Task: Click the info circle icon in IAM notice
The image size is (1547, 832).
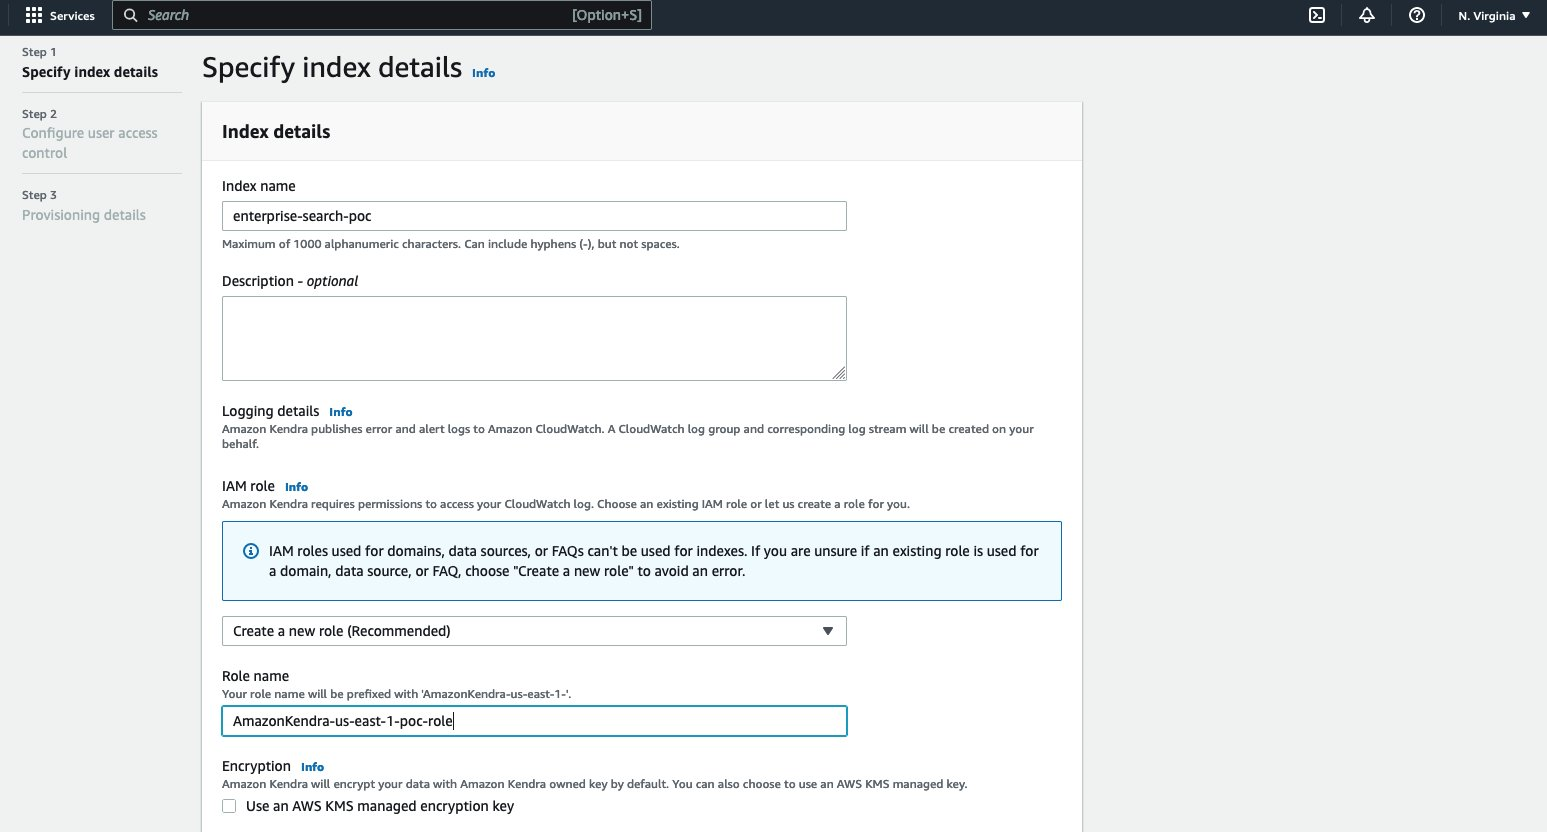Action: pyautogui.click(x=251, y=551)
